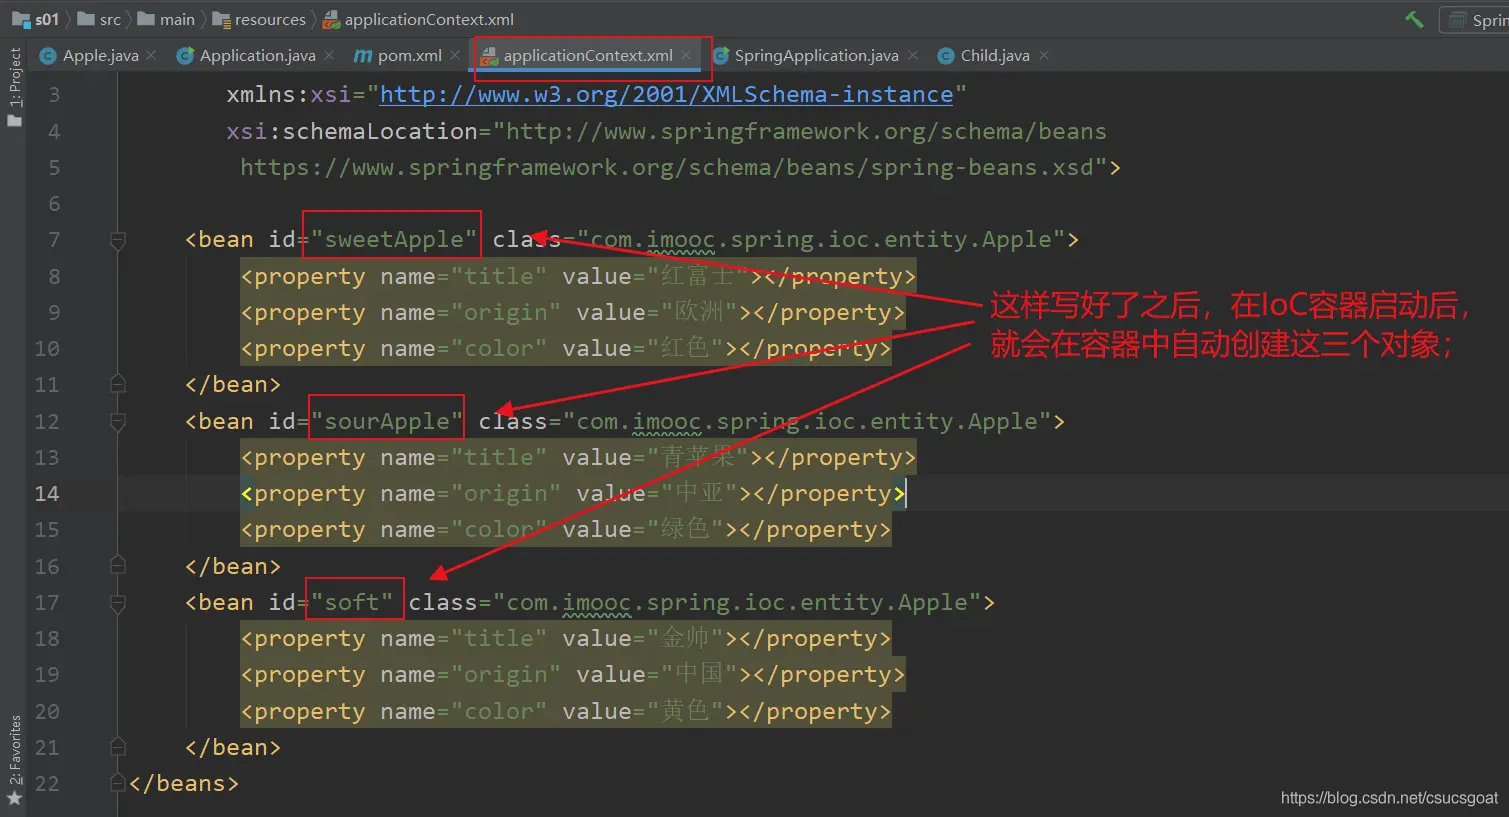Open the Project tool window sidebar button
This screenshot has width=1509, height=817.
click(14, 87)
